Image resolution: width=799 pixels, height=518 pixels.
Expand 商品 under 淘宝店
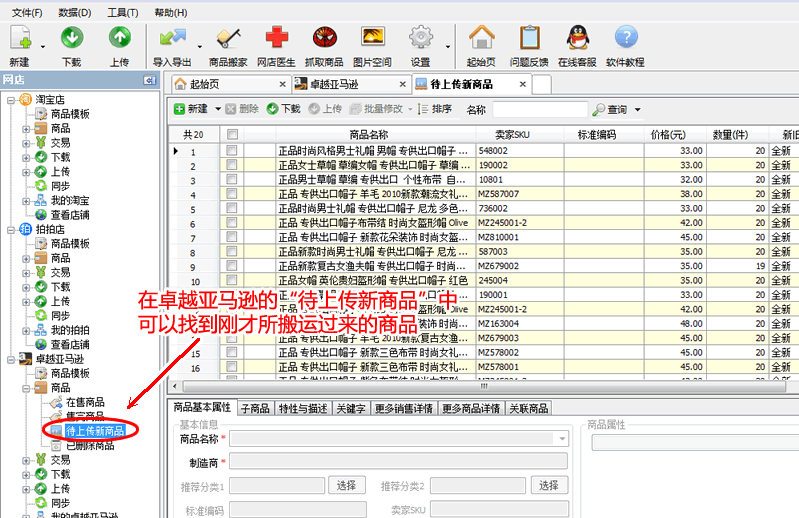coord(26,129)
